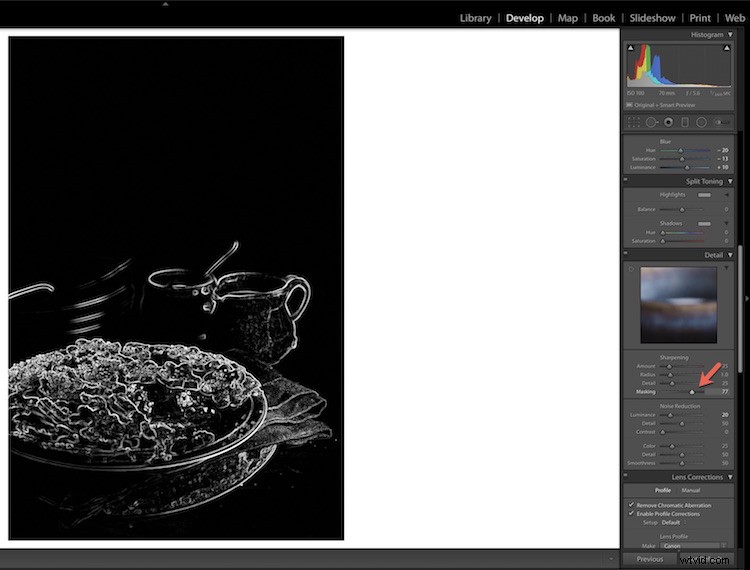Viewport: 750px width, 570px height.
Task: Open the Map module
Action: 568,18
